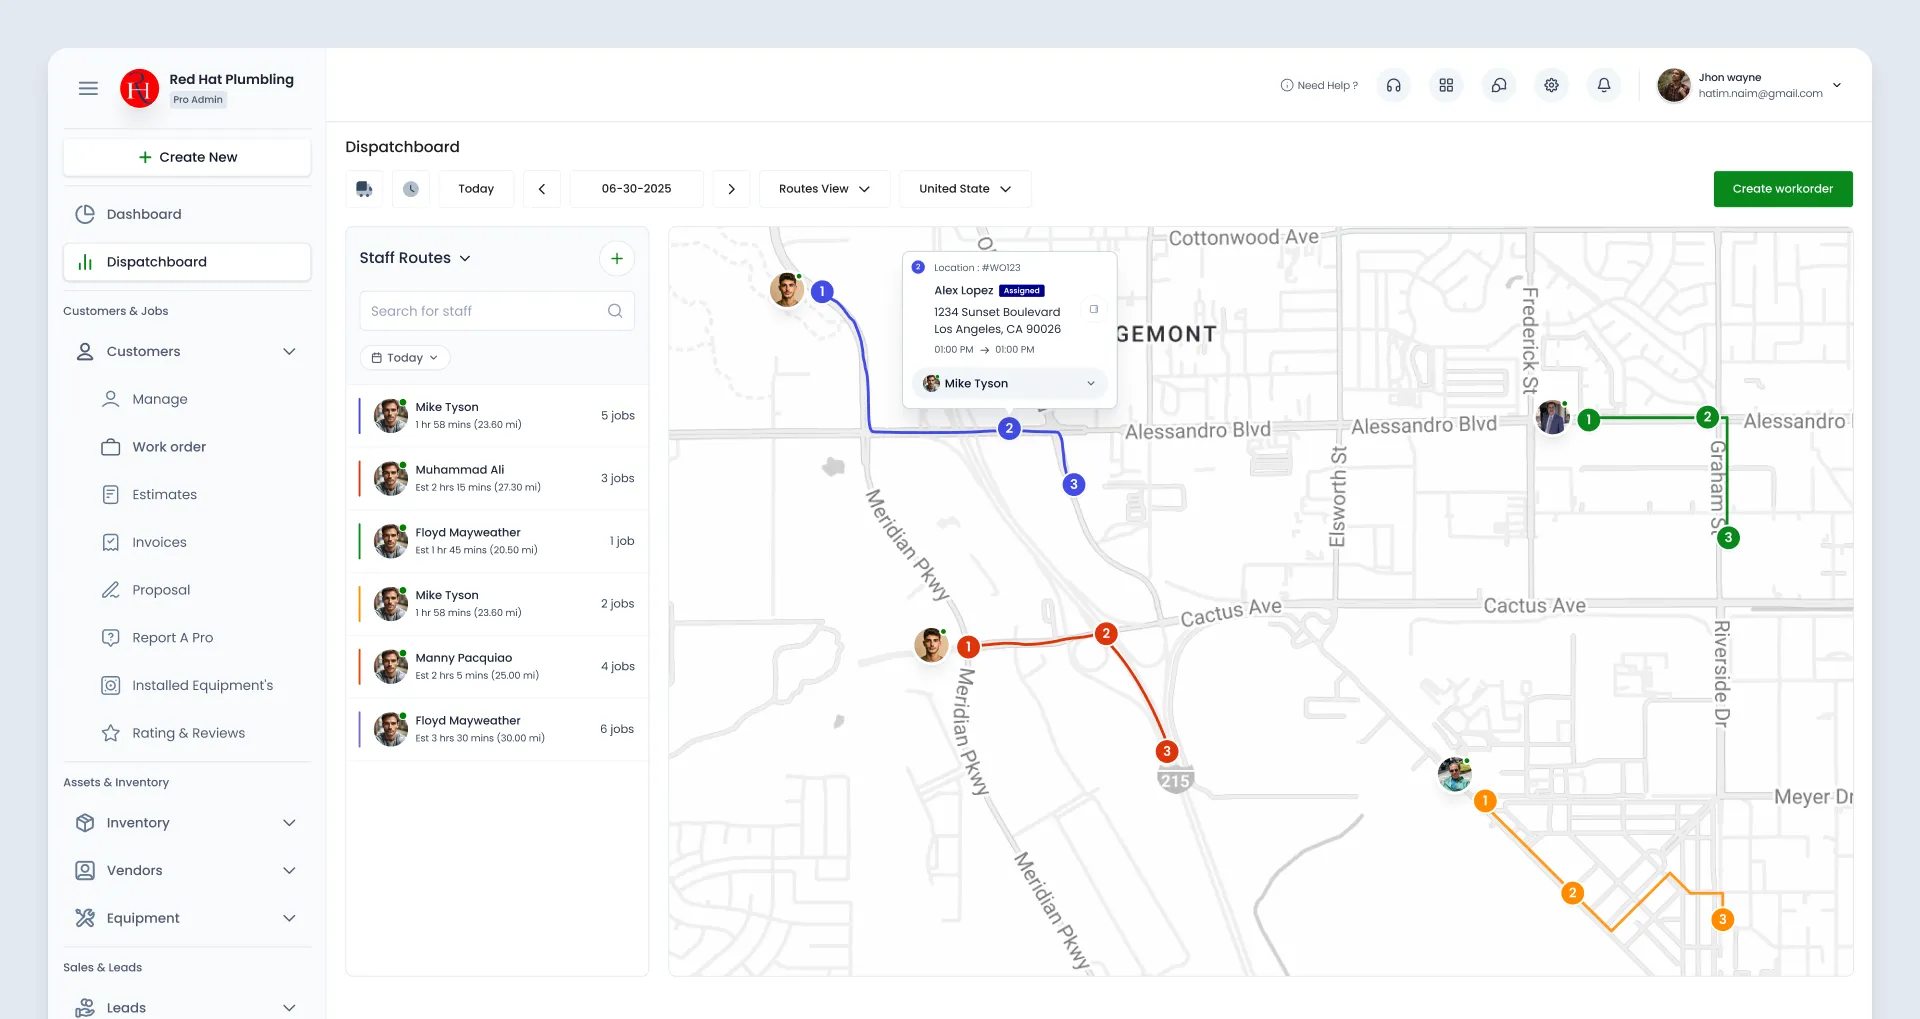This screenshot has width=1920, height=1019.
Task: Select Muhammad Ali 3 jobs route
Action: pos(497,478)
